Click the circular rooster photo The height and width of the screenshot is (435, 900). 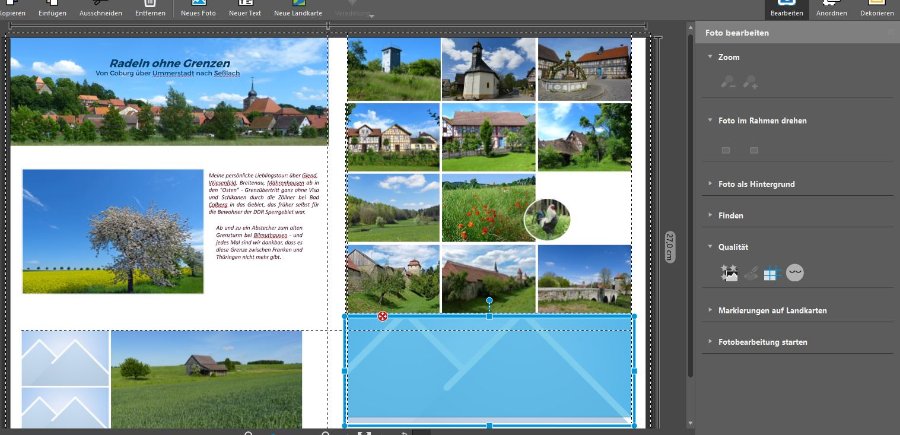547,219
